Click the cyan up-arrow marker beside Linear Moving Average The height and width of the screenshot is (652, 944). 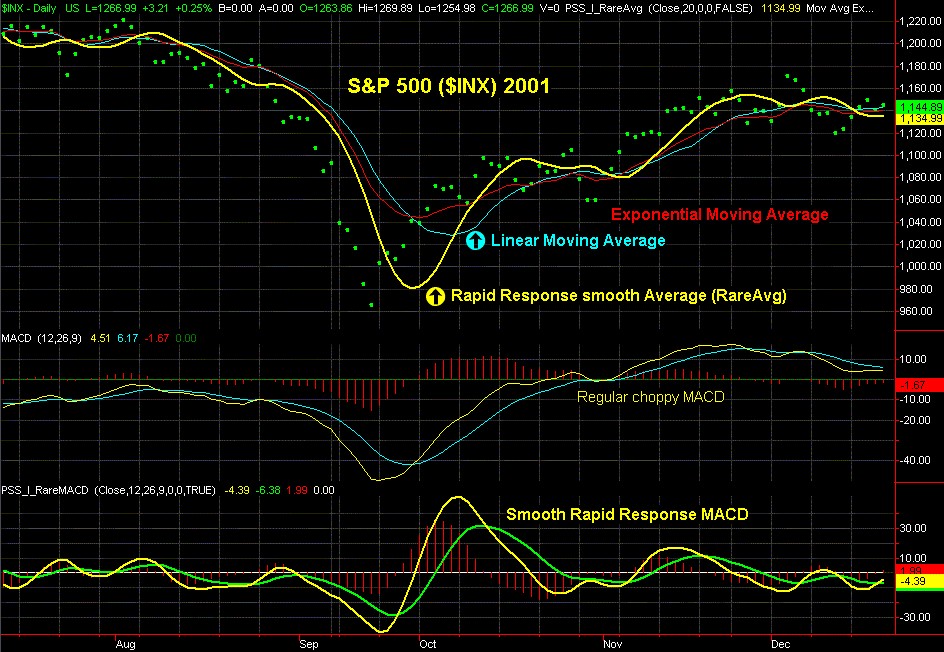pyautogui.click(x=475, y=241)
